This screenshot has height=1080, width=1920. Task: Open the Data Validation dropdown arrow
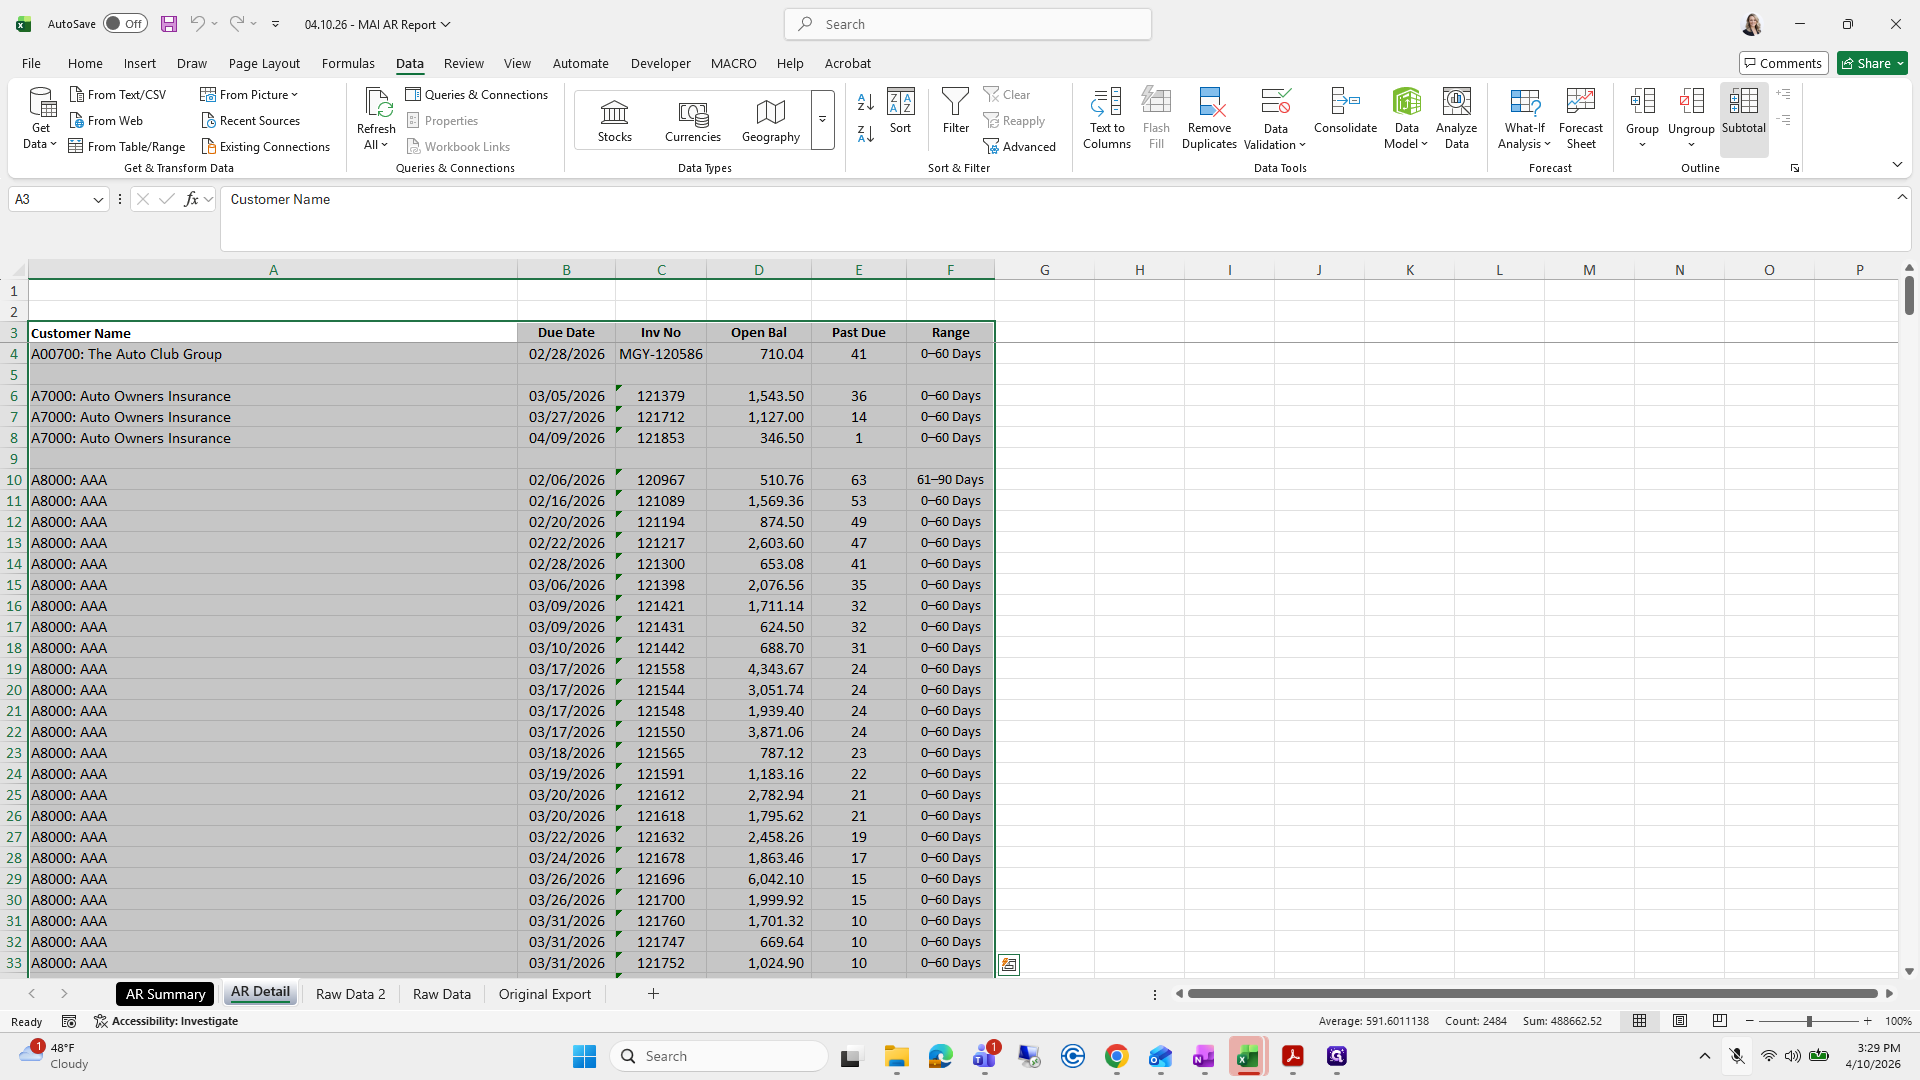[1302, 145]
